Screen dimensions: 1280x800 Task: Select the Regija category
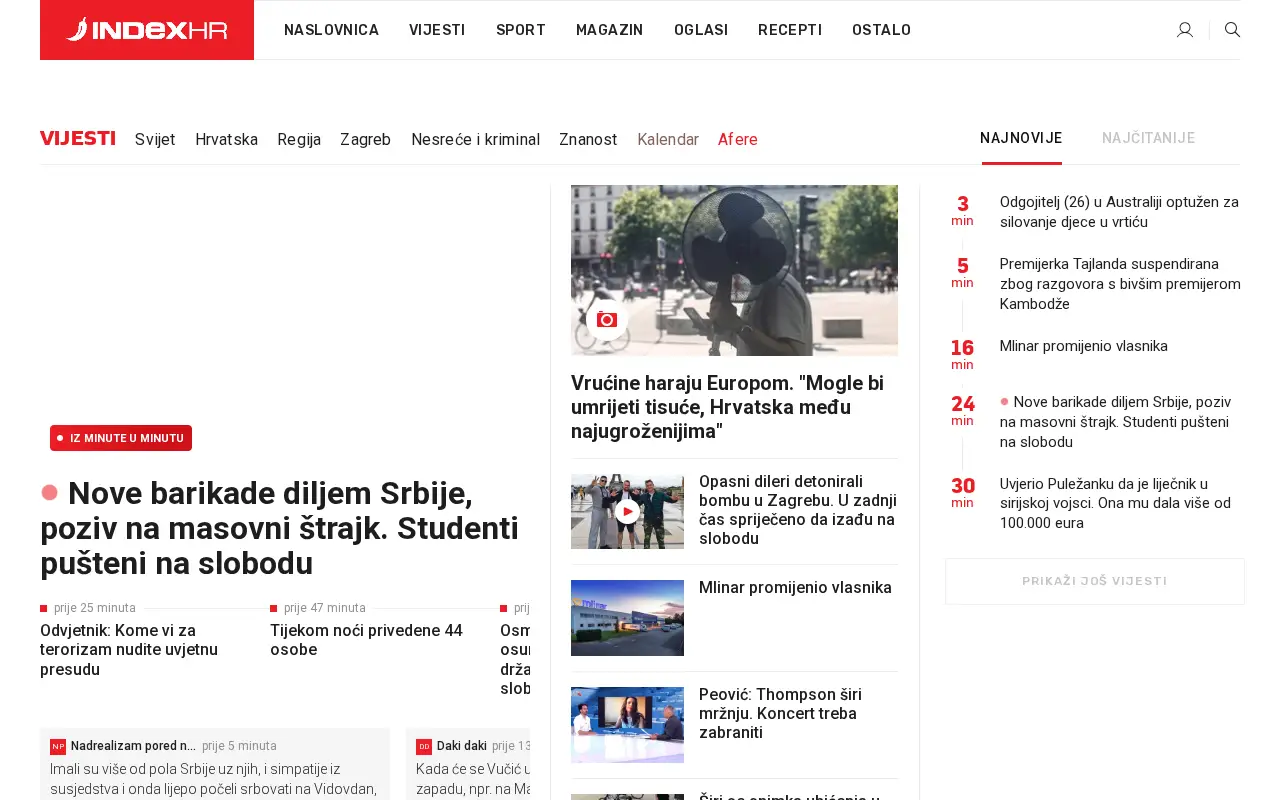point(299,140)
